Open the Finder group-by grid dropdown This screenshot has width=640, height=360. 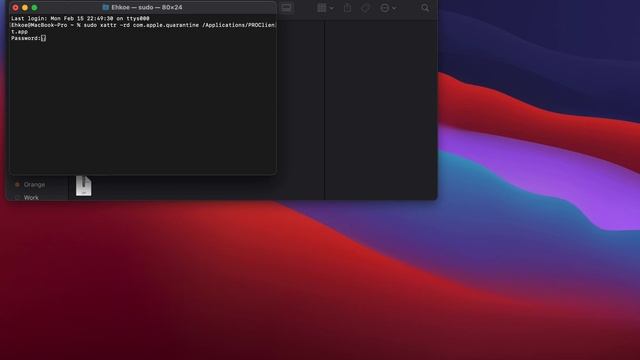point(325,8)
